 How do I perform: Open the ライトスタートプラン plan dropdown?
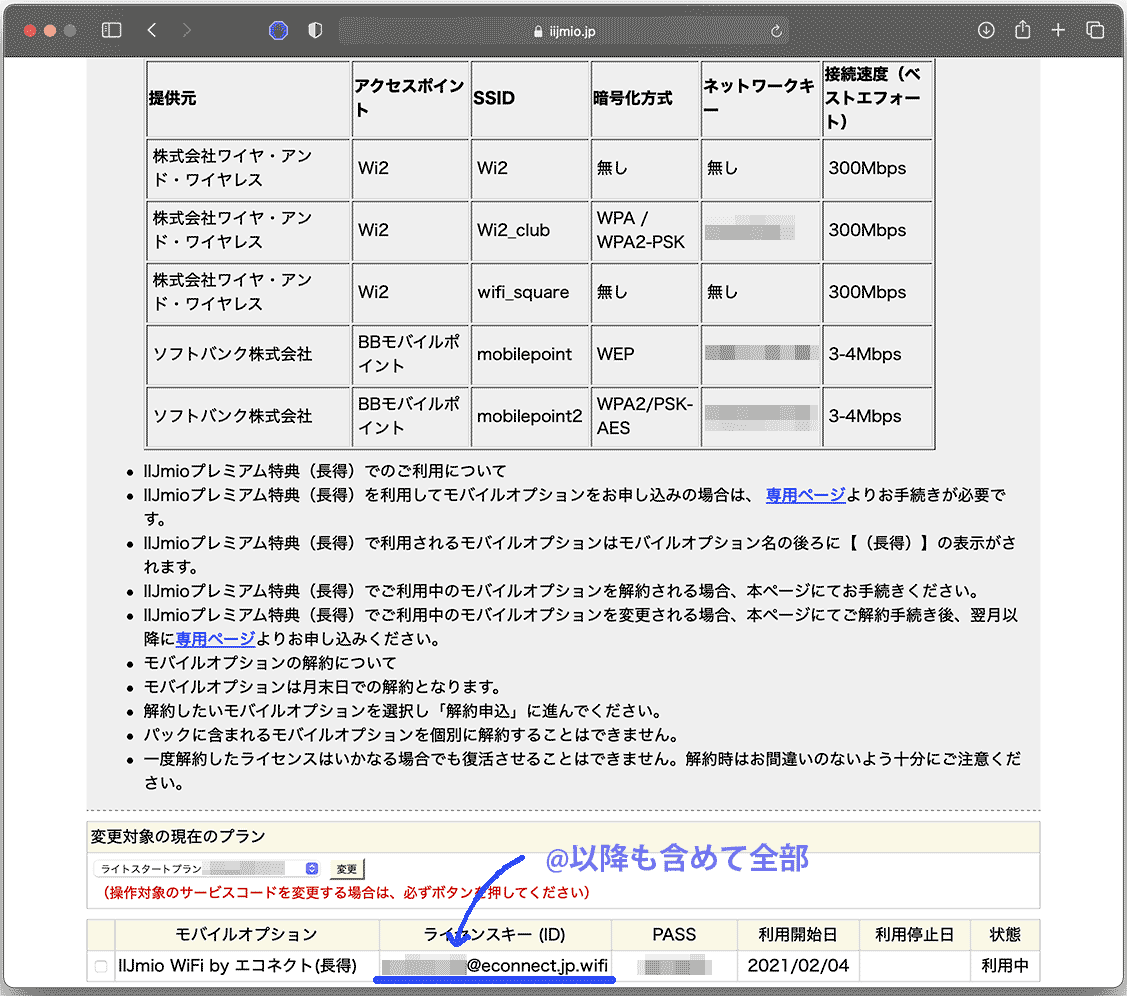coord(207,868)
